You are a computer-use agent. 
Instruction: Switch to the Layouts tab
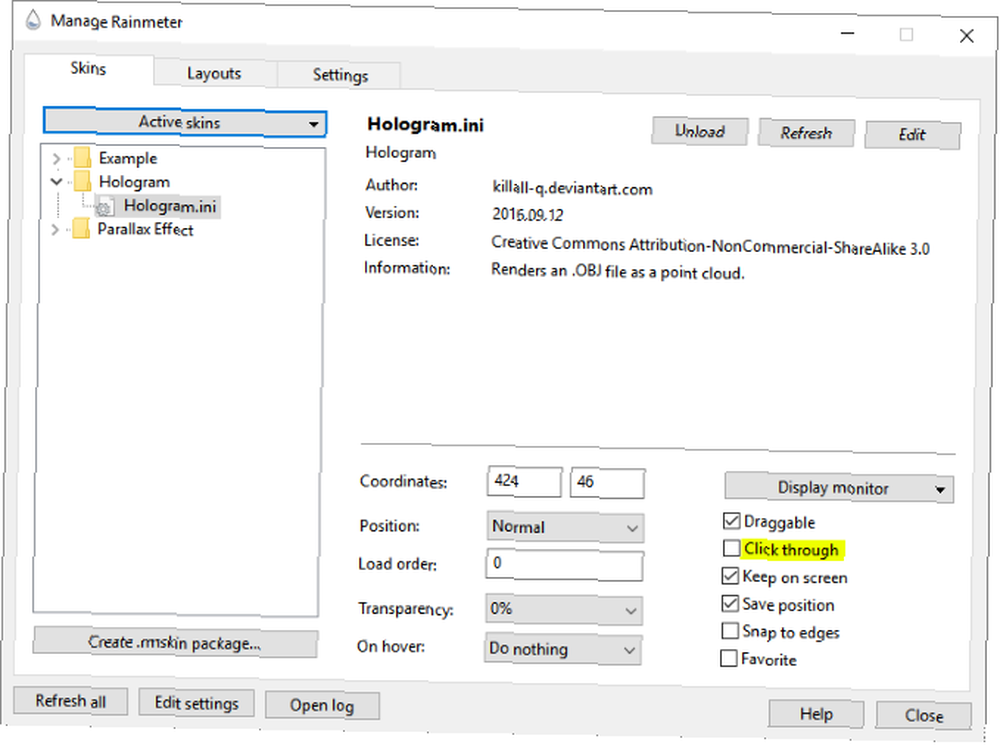click(x=214, y=73)
